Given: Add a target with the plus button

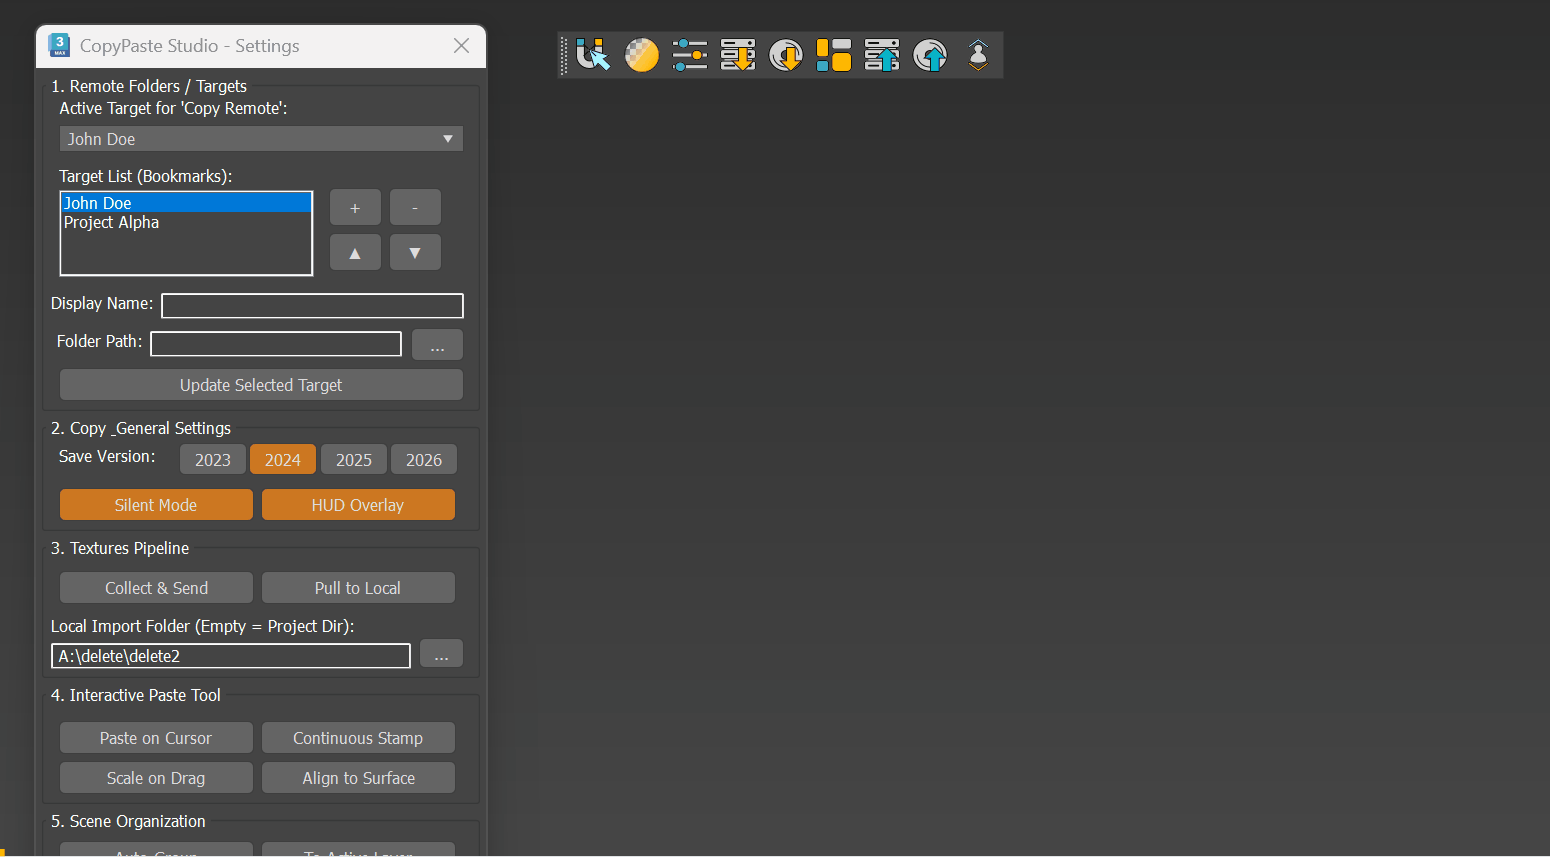Looking at the screenshot, I should coord(355,208).
